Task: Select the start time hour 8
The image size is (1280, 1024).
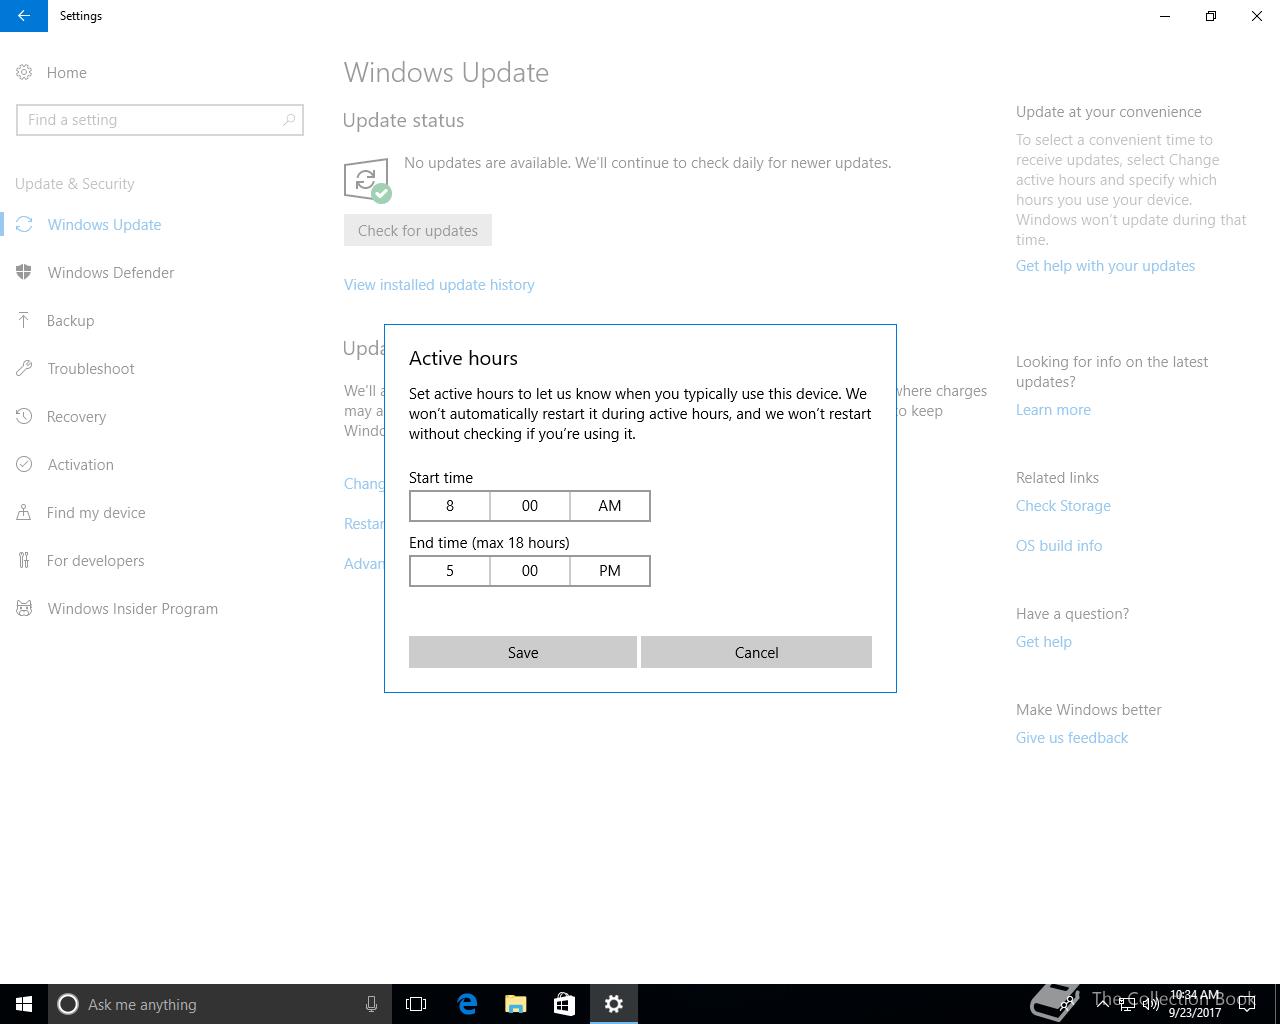Action: point(450,506)
